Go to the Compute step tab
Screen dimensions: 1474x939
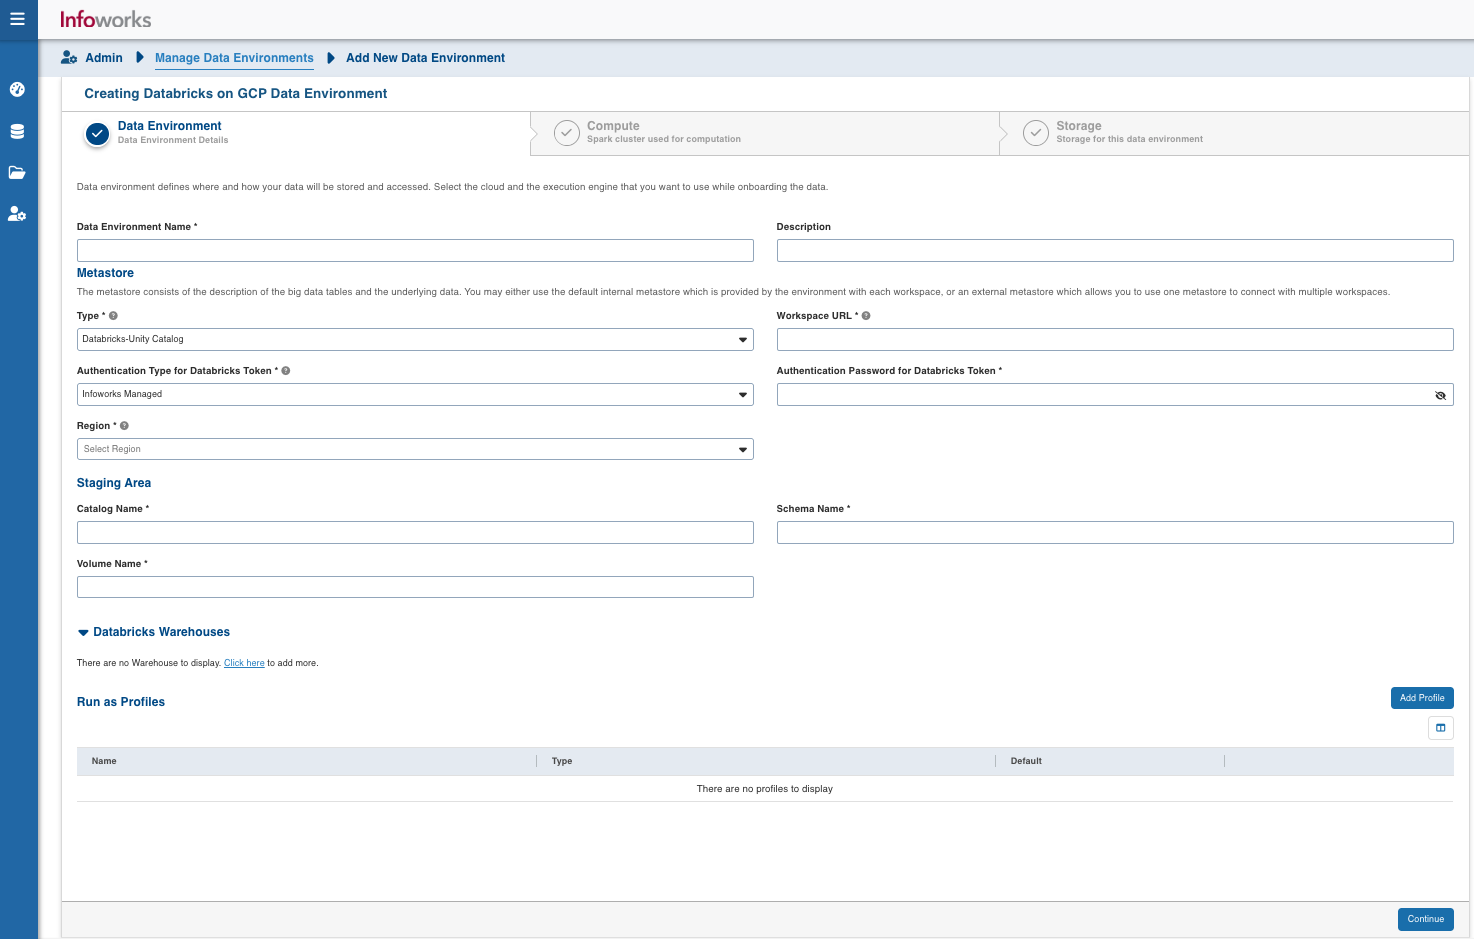[765, 133]
